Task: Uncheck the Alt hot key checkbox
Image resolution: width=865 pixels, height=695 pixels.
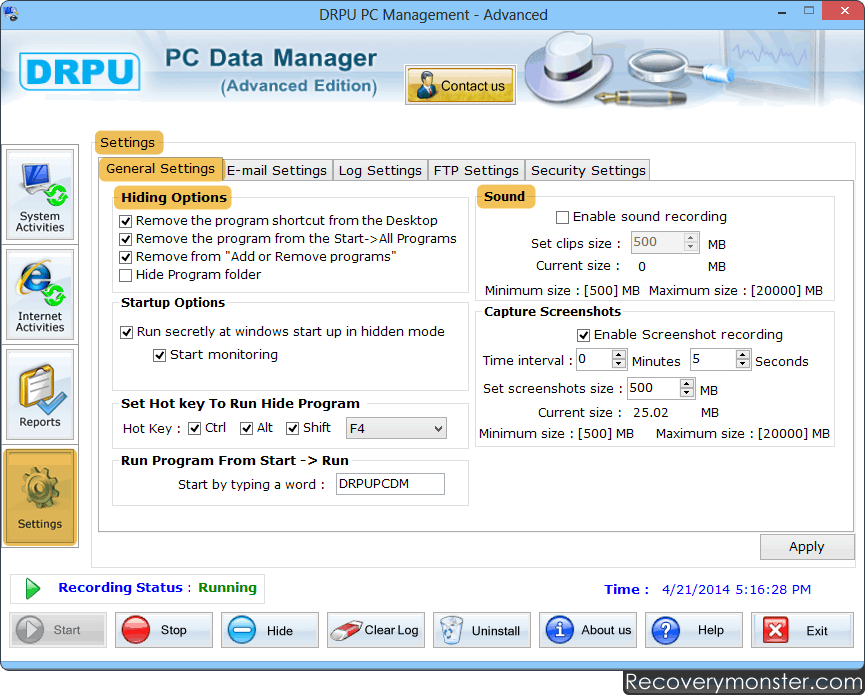Action: (246, 428)
